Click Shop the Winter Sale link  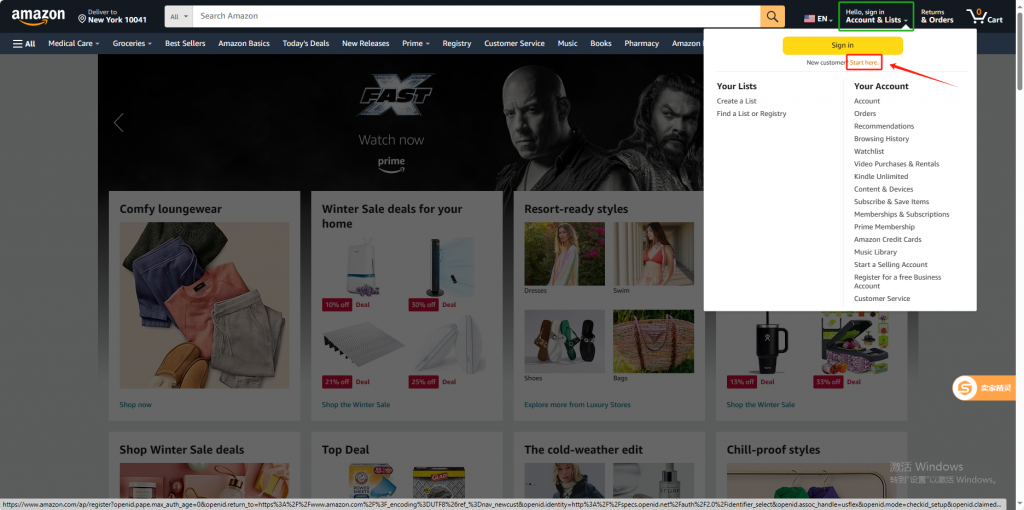(356, 405)
